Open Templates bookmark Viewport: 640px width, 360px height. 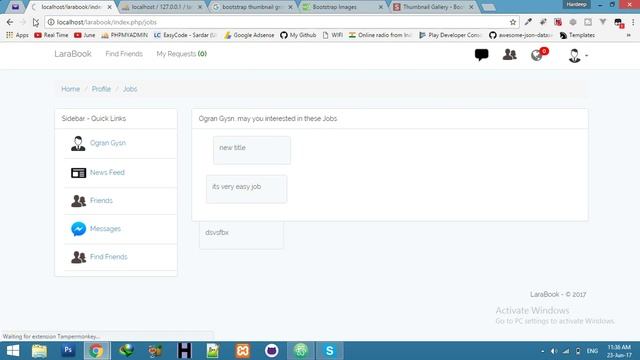pyautogui.click(x=577, y=35)
